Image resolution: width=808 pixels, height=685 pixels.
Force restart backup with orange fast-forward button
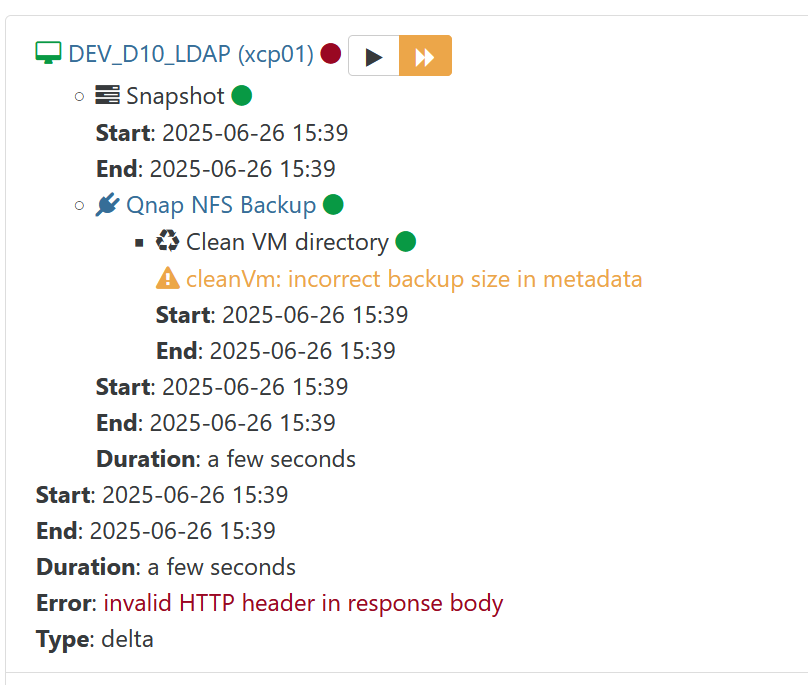tap(425, 56)
